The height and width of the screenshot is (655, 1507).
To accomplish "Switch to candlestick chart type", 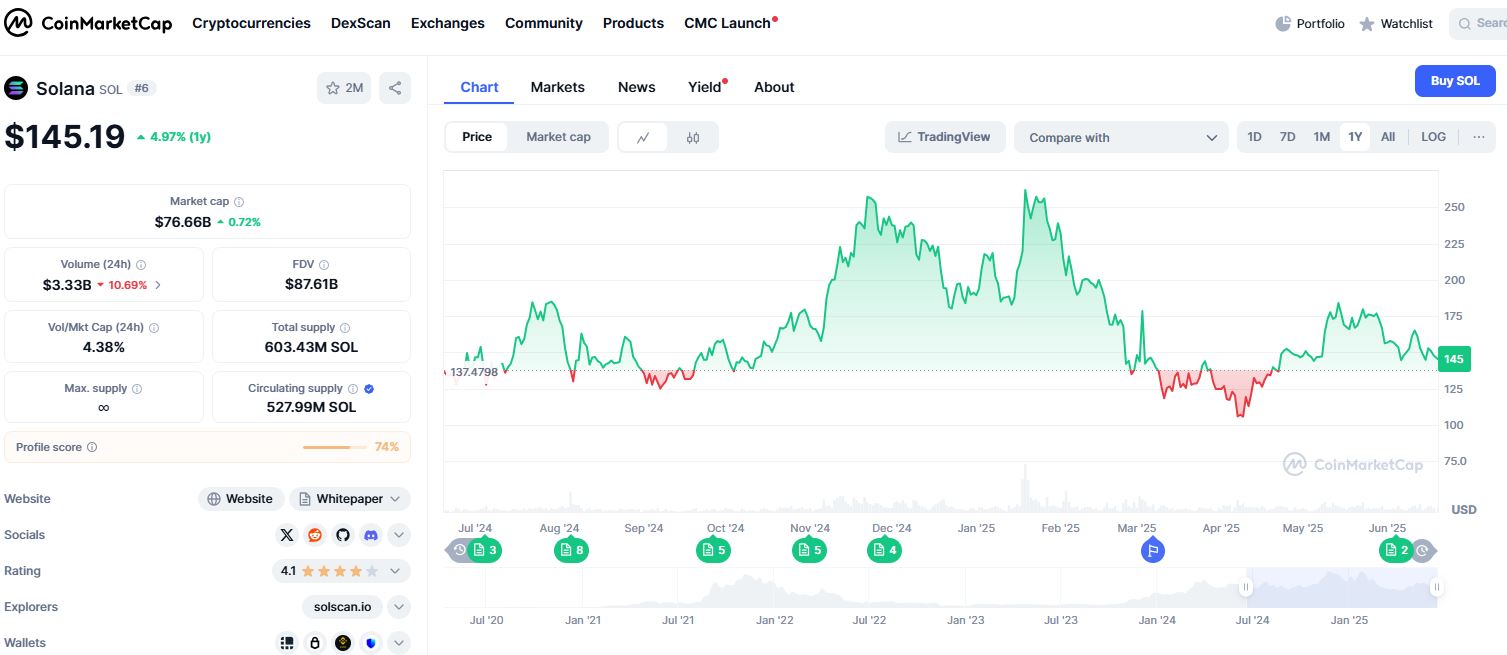I will click(693, 138).
